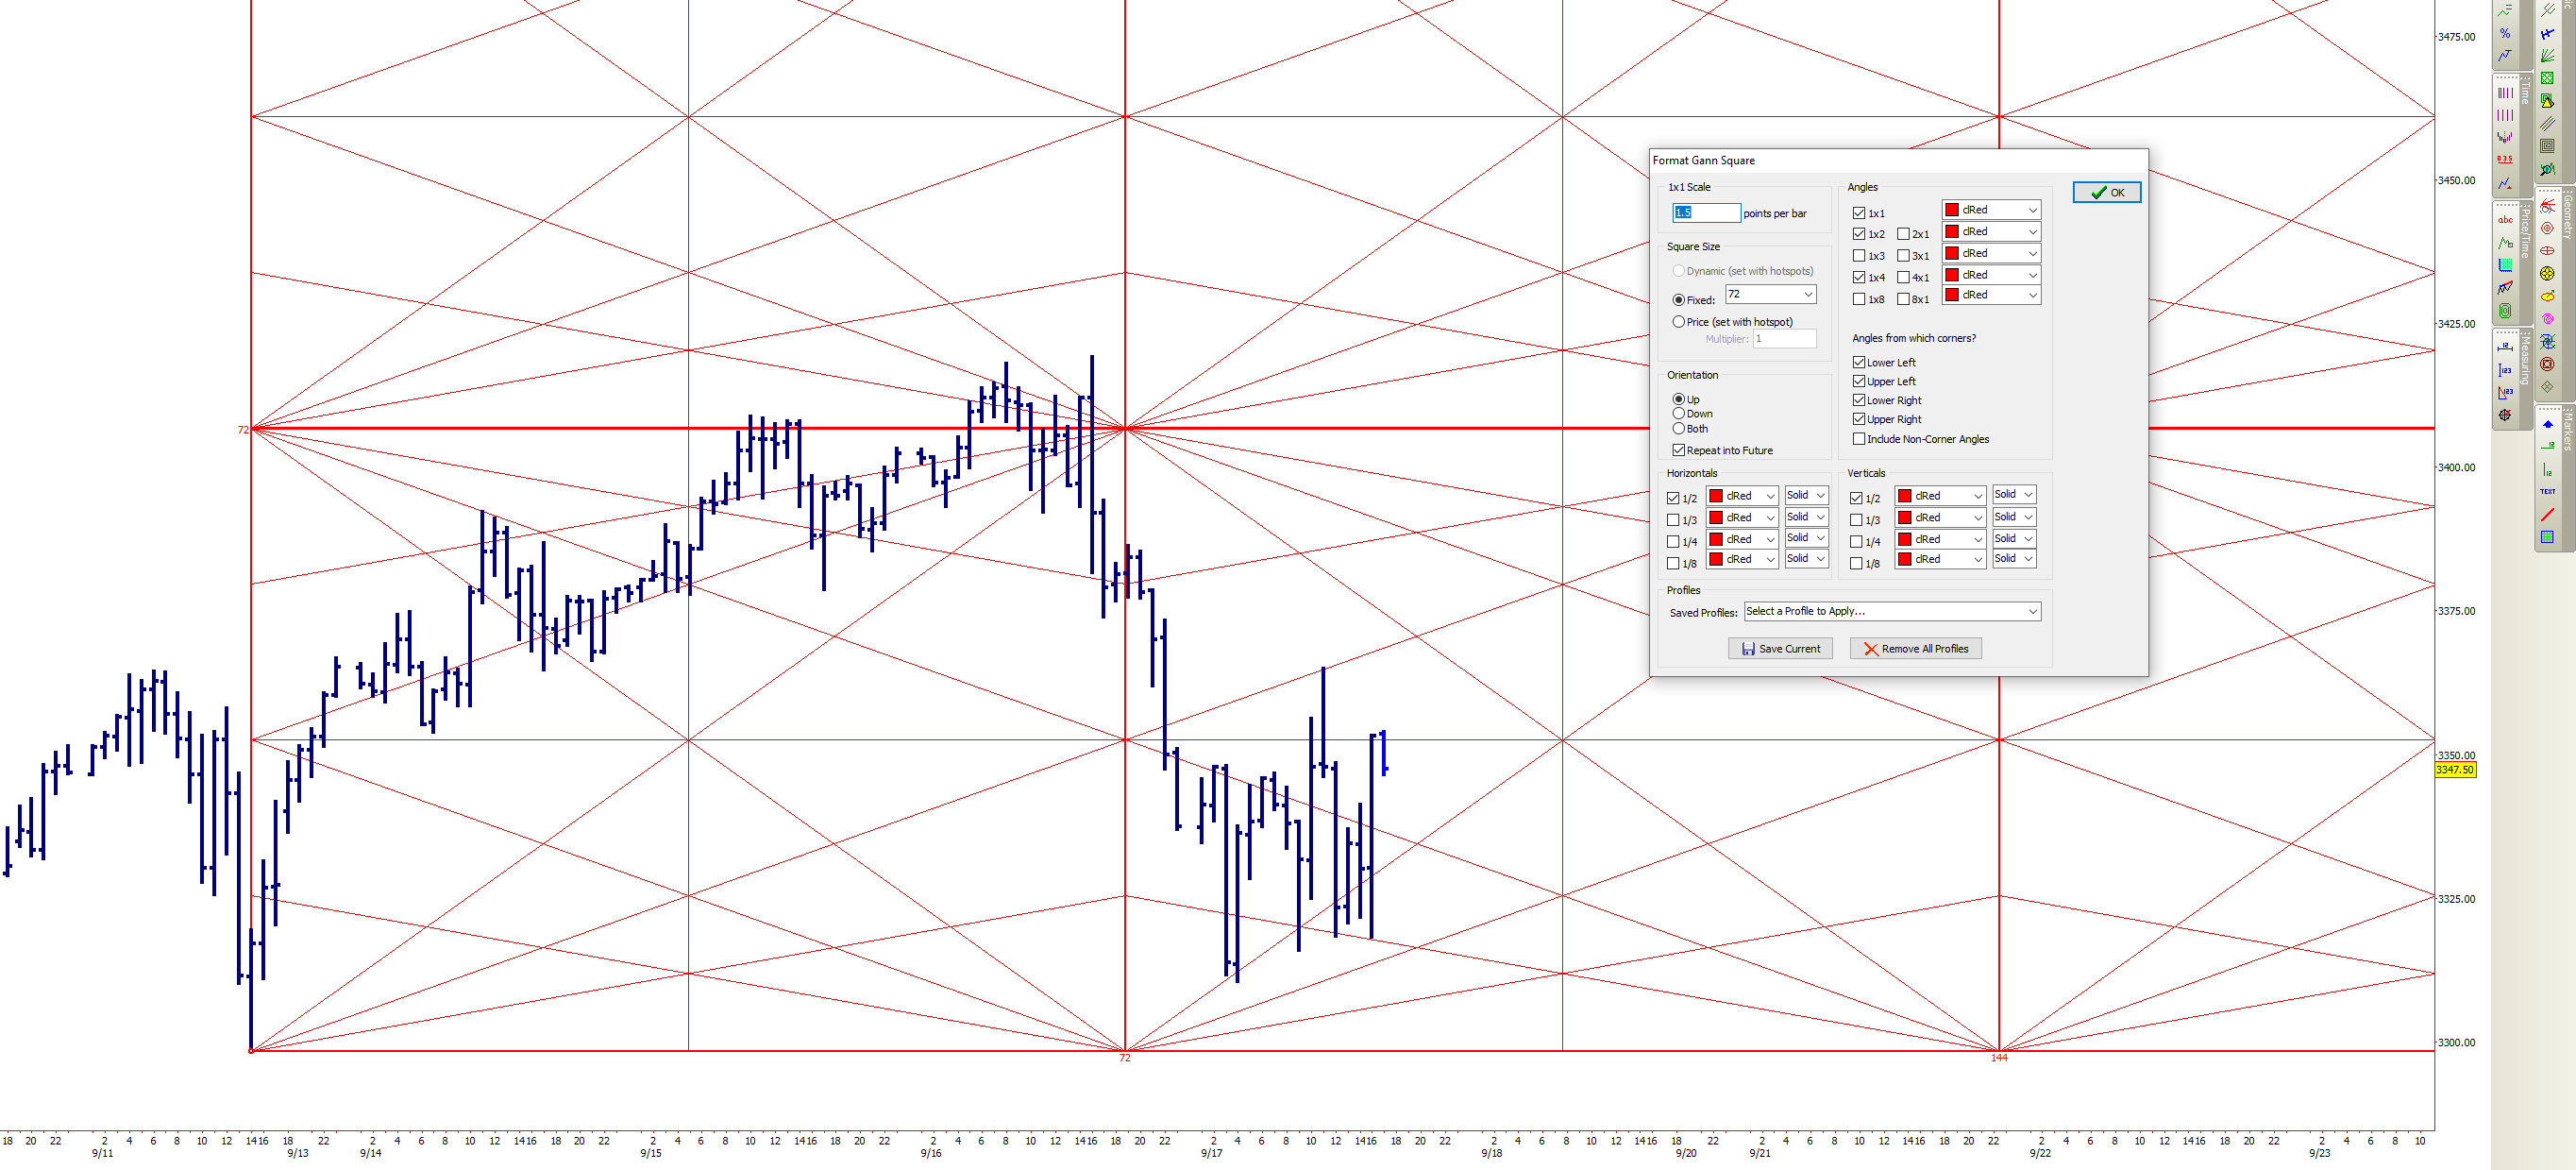Select the red abc wave label tool
Image resolution: width=2576 pixels, height=1170 pixels.
click(x=2506, y=220)
